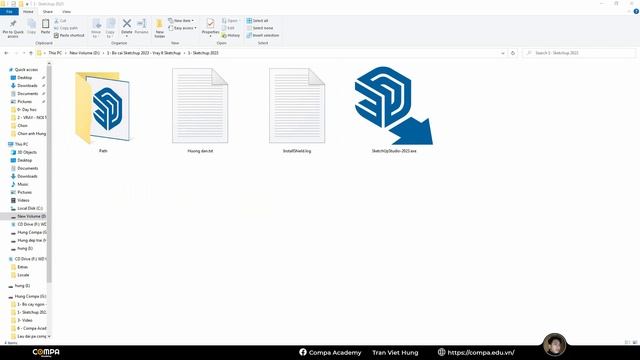Select the SketchUpStudio-2023.exe installer icon
640x360 pixels.
point(394,106)
